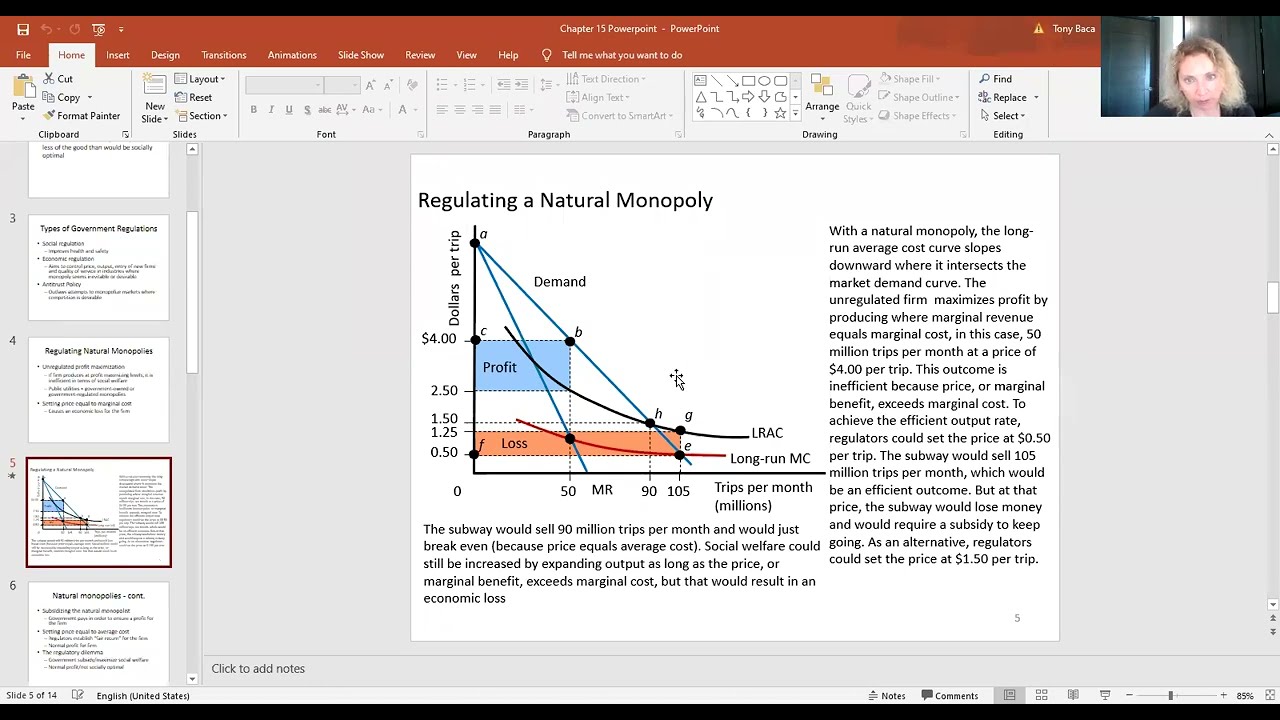Select slide 4 thumbnail Regulating Natural Monopolies
The width and height of the screenshot is (1280, 720).
[99, 390]
